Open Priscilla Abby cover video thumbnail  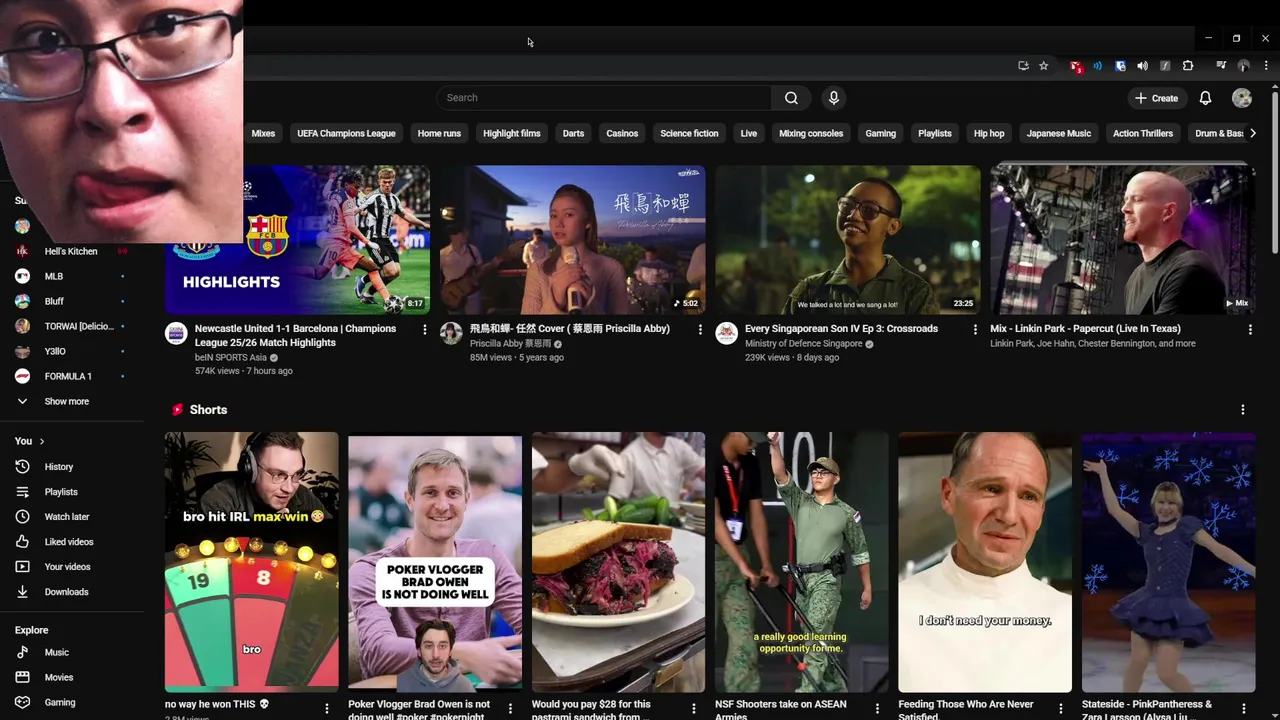[x=572, y=240]
